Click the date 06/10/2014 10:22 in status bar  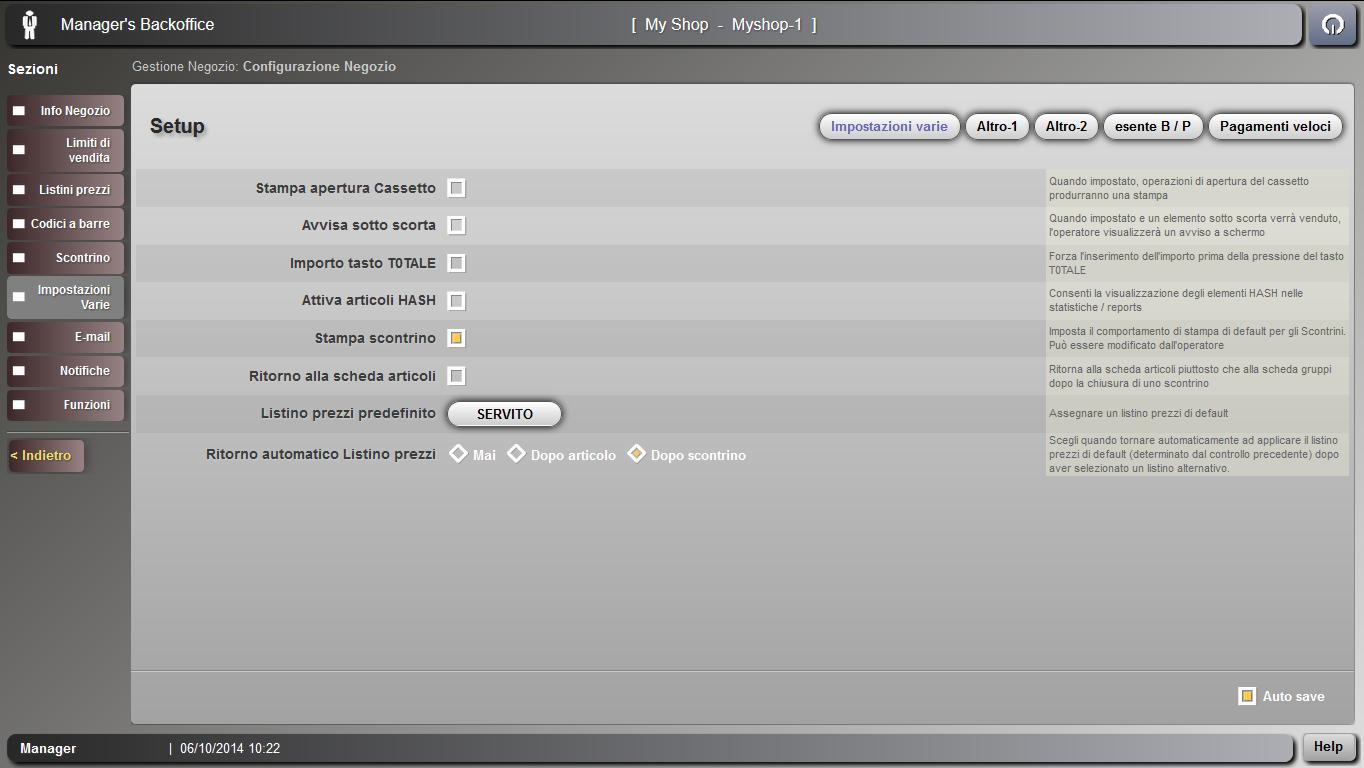click(230, 748)
